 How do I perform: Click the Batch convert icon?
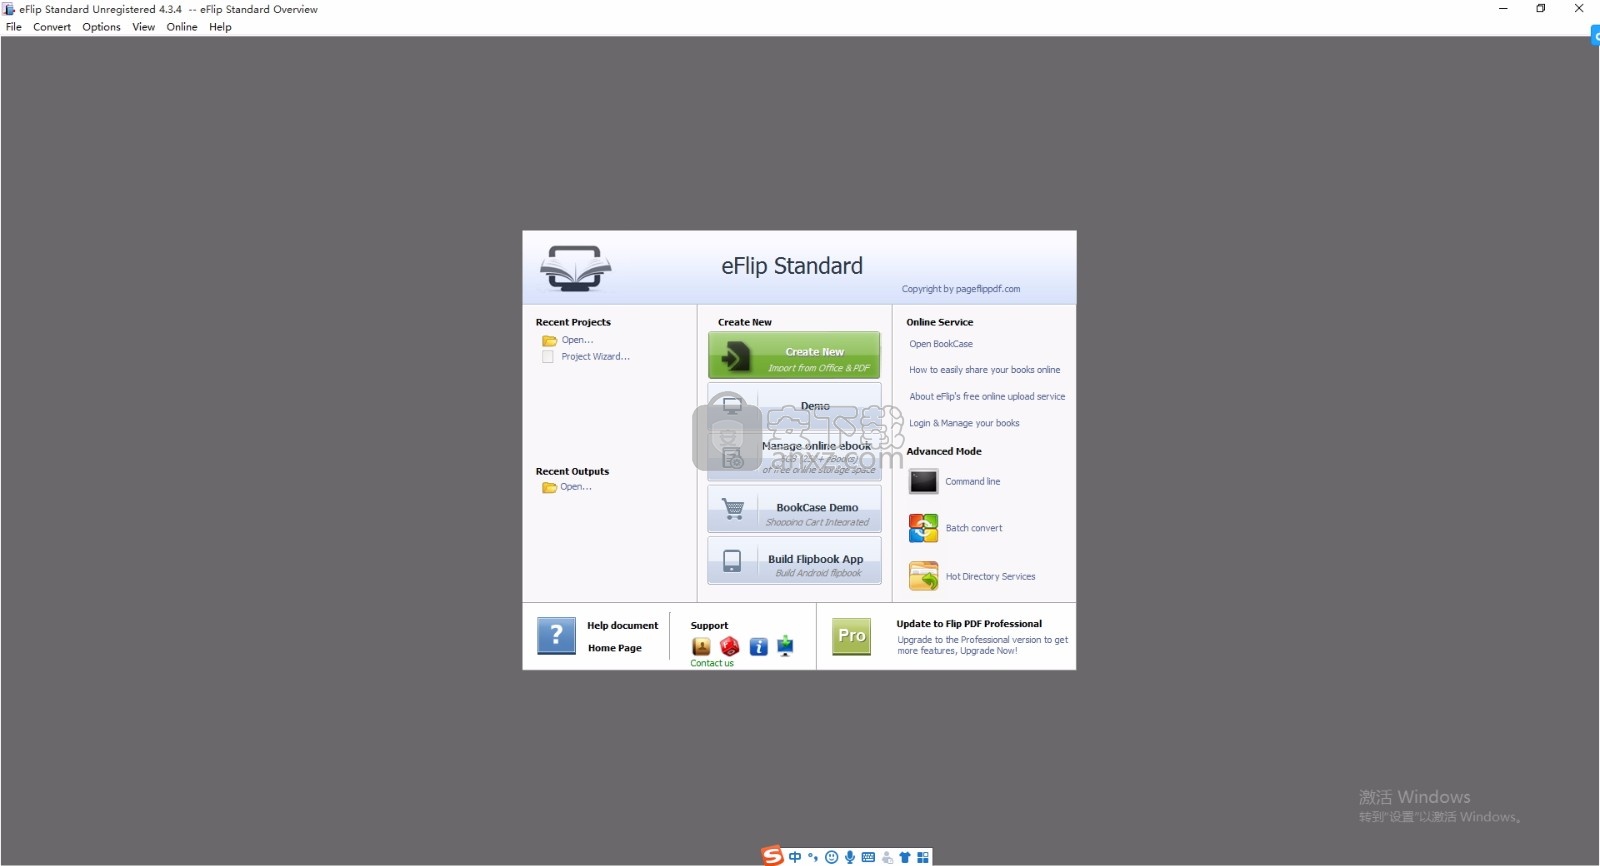[923, 528]
